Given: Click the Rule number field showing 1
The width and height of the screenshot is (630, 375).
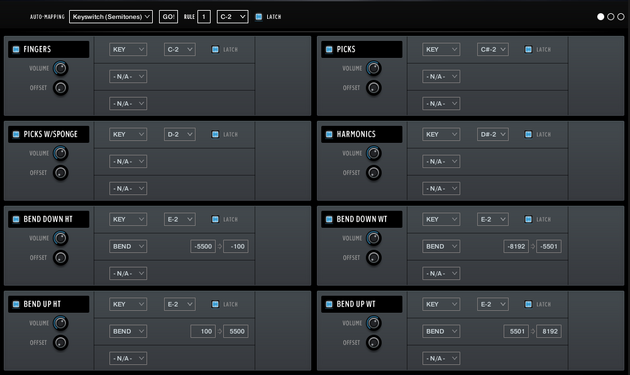Looking at the screenshot, I should coord(204,17).
